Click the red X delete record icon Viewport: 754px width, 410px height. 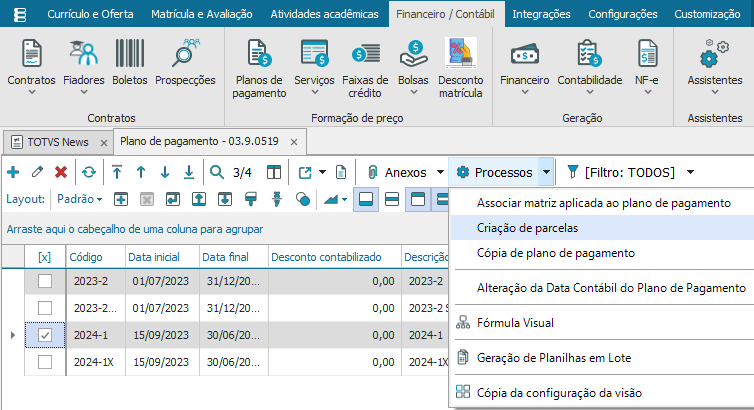pos(61,172)
